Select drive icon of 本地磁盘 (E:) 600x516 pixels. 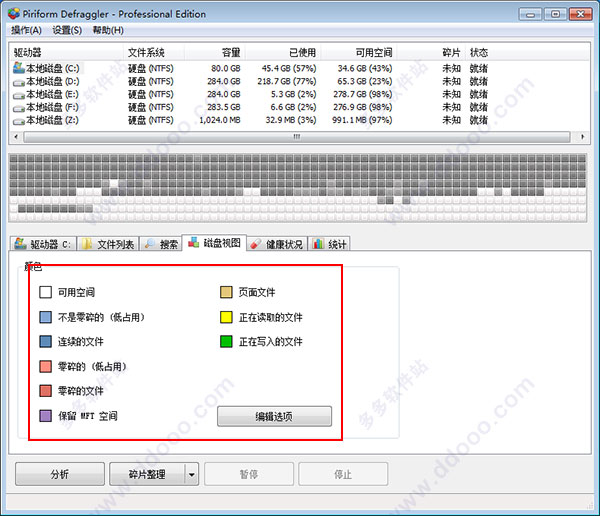pyautogui.click(x=19, y=95)
